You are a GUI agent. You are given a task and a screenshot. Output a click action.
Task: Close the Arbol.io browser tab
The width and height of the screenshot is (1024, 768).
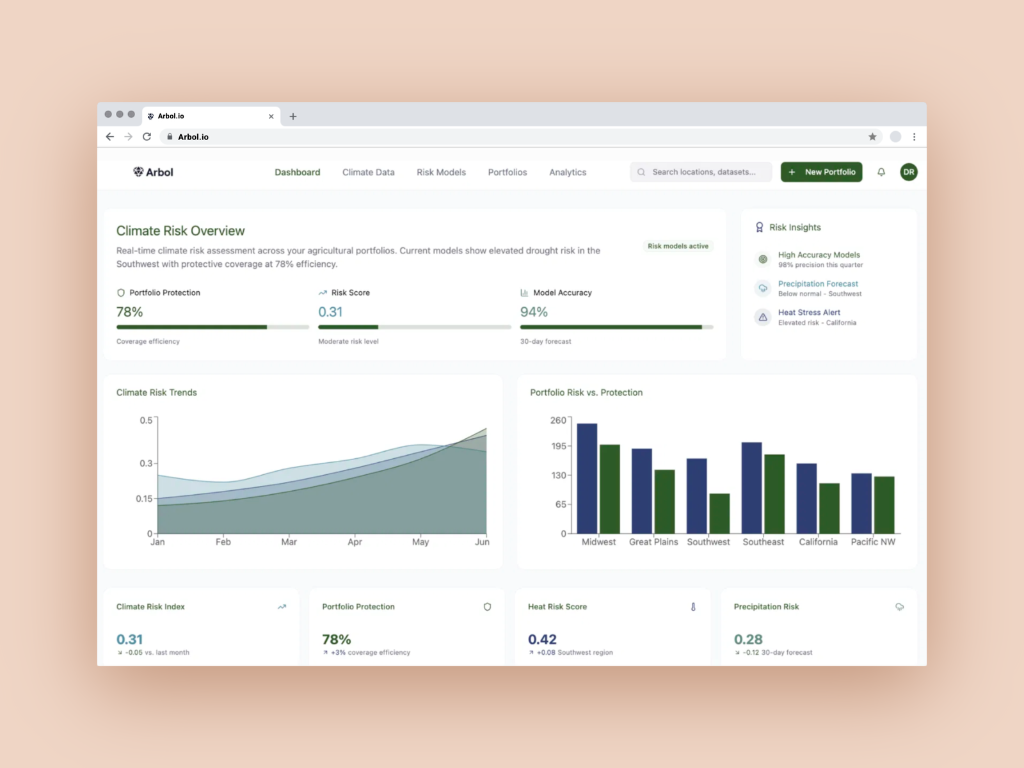coord(271,116)
